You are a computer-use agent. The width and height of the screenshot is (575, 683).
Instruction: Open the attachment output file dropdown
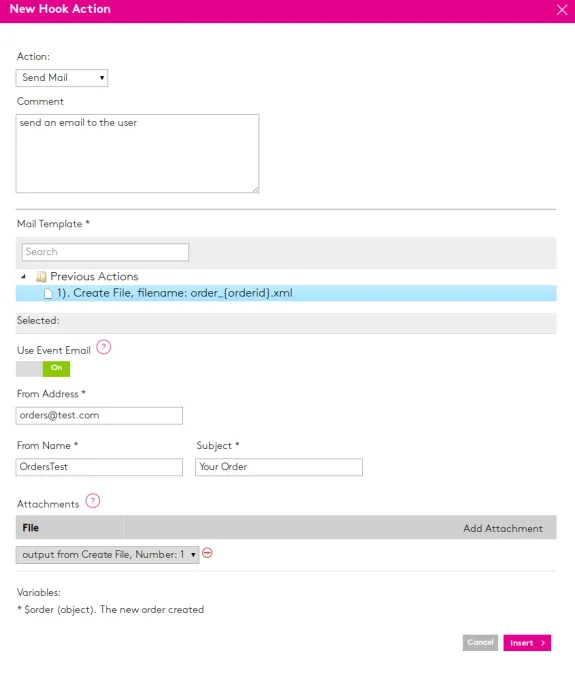click(x=108, y=555)
